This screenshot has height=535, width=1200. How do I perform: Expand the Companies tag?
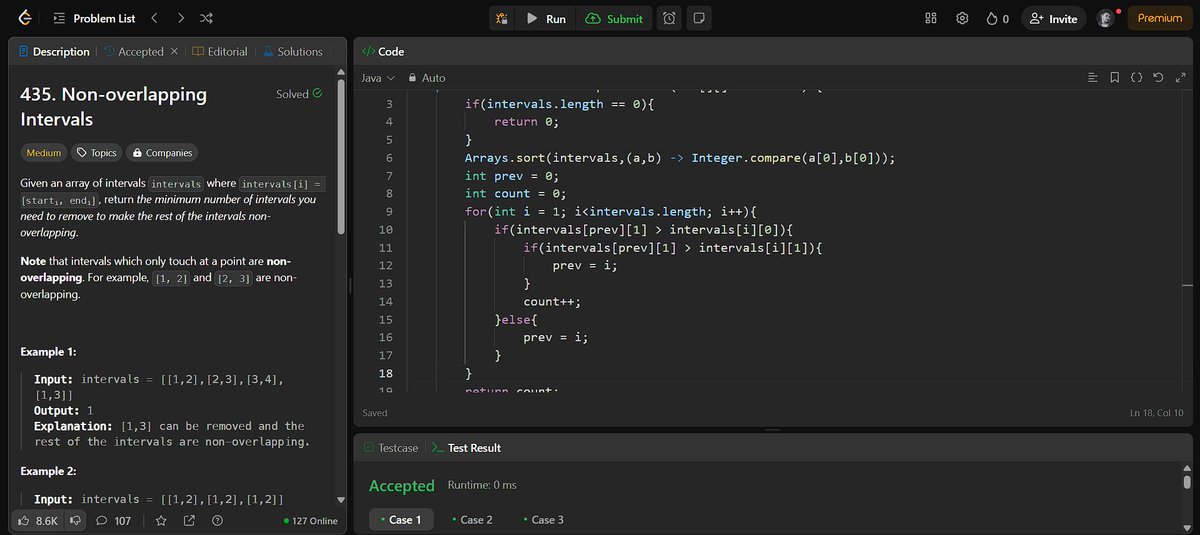click(x=162, y=153)
